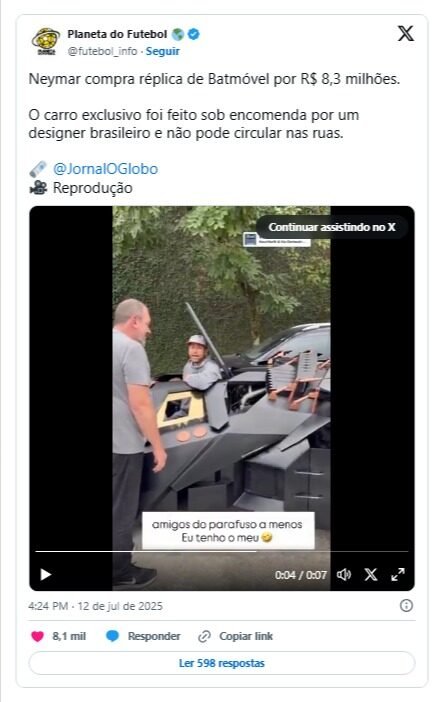Click the reply speech bubble icon

click(112, 636)
